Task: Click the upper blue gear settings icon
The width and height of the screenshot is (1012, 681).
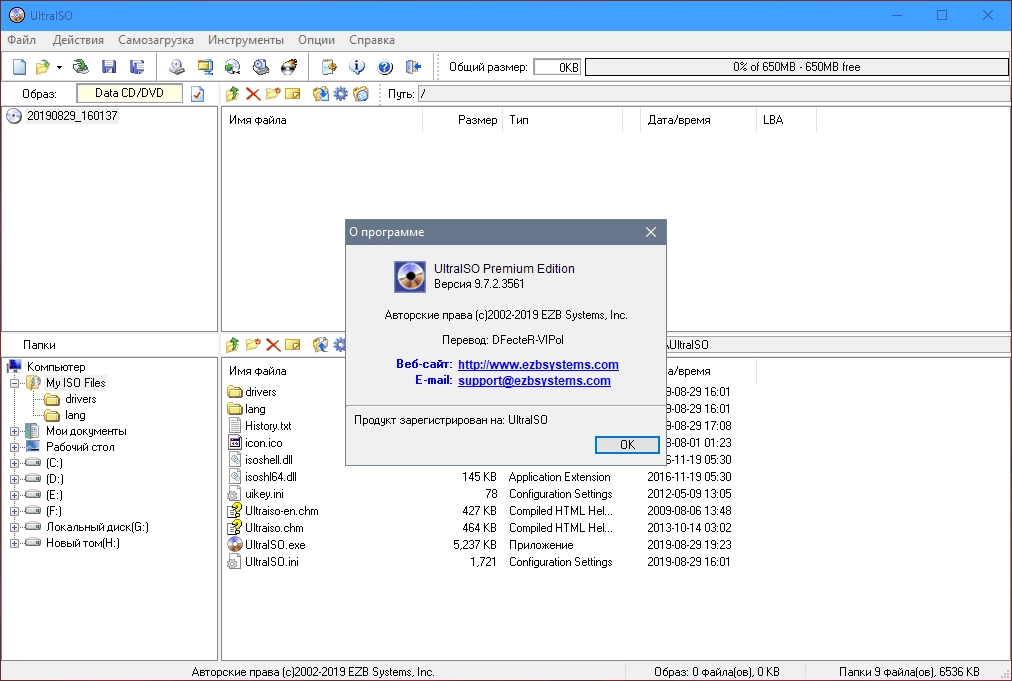Action: click(341, 94)
